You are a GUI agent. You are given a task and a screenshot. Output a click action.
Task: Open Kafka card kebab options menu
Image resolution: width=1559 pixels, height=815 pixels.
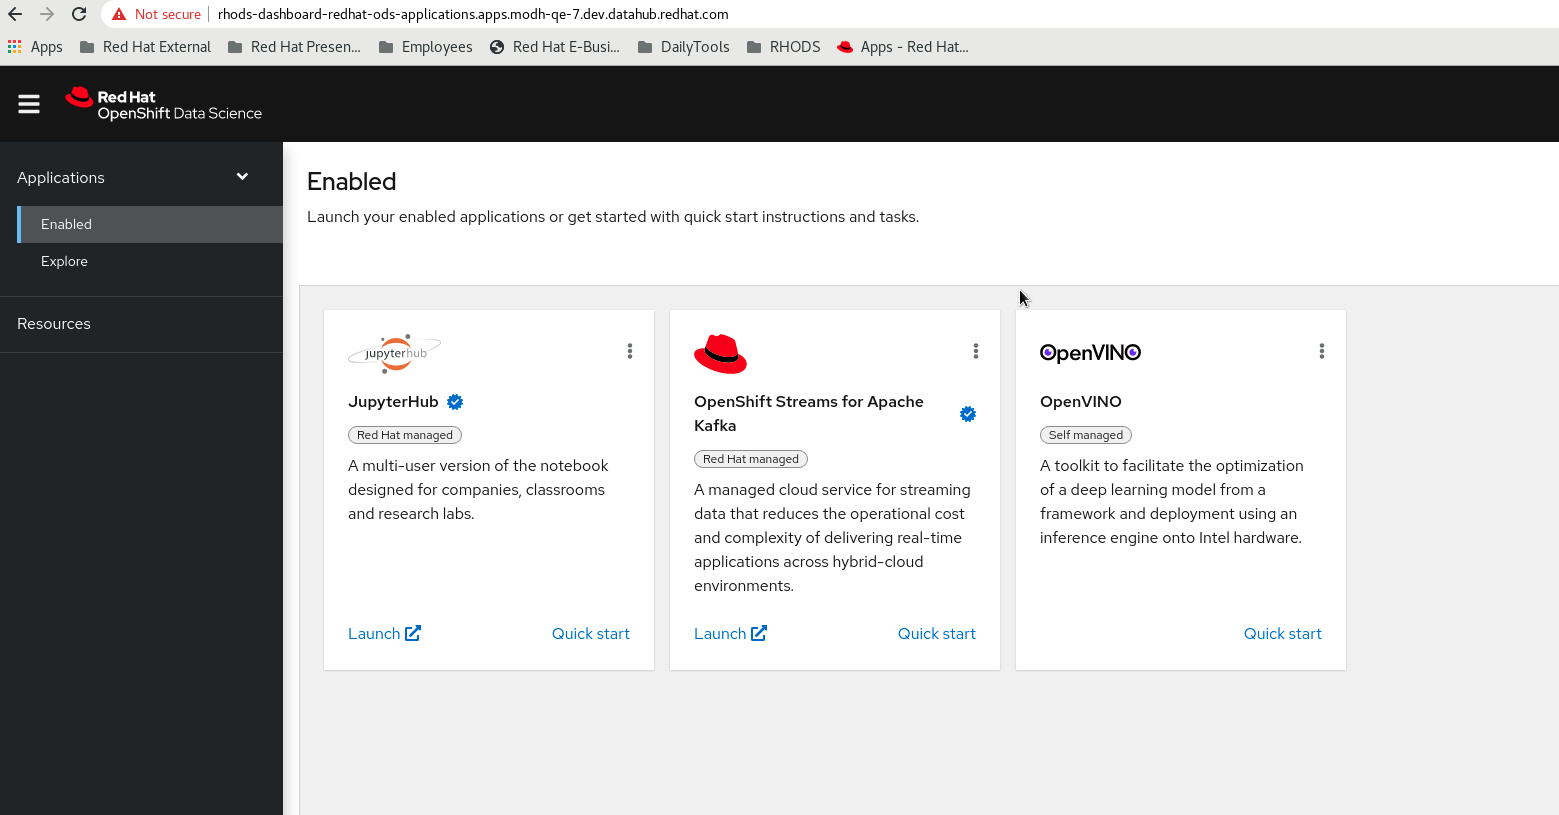(x=976, y=351)
